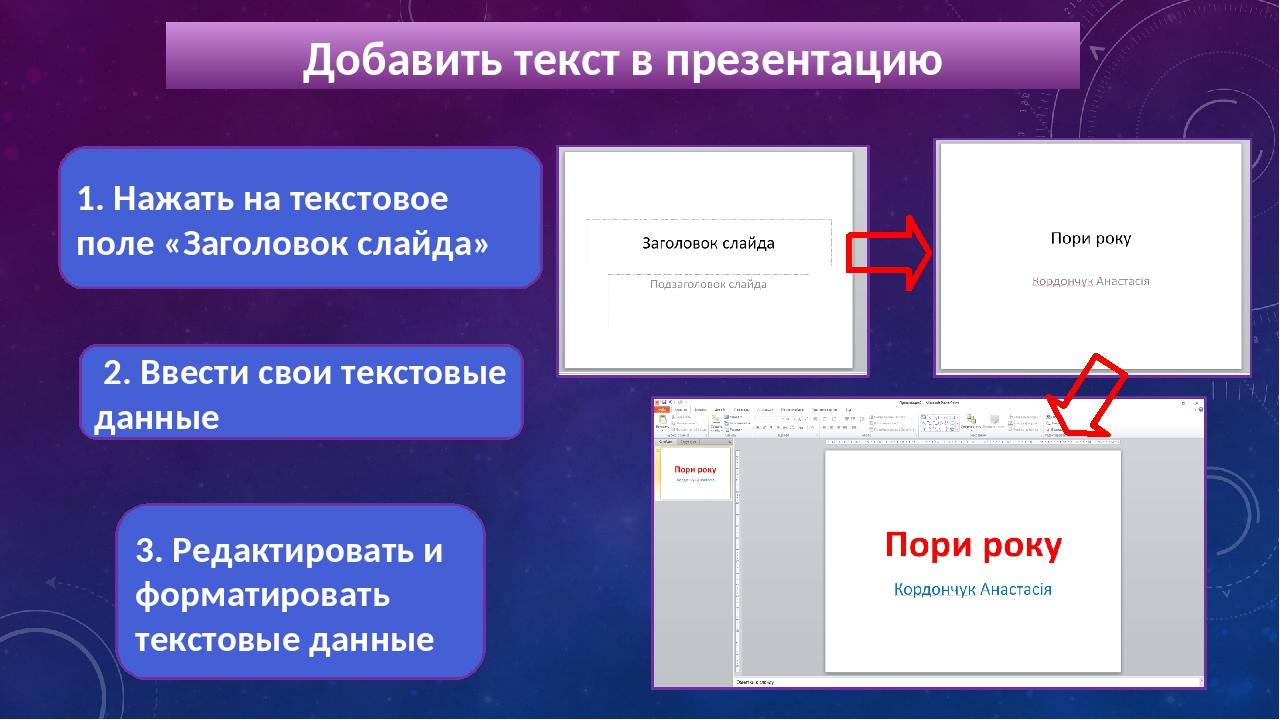Select the «Пори року» slide thumbnail
This screenshot has height=720, width=1280.
point(695,473)
